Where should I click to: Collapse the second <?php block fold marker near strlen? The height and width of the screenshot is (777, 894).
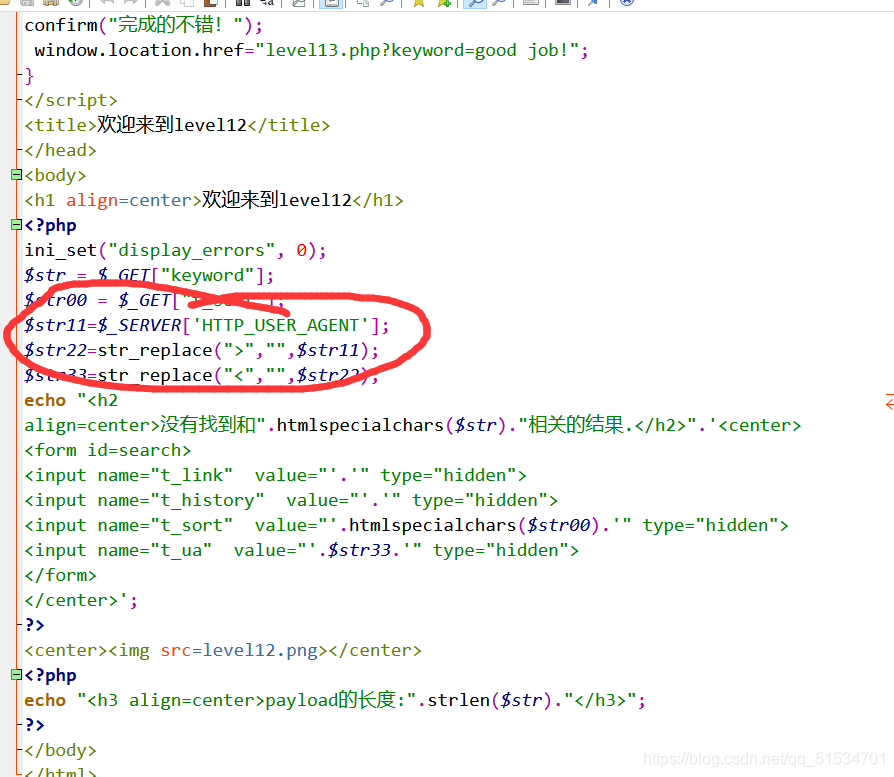click(16, 674)
